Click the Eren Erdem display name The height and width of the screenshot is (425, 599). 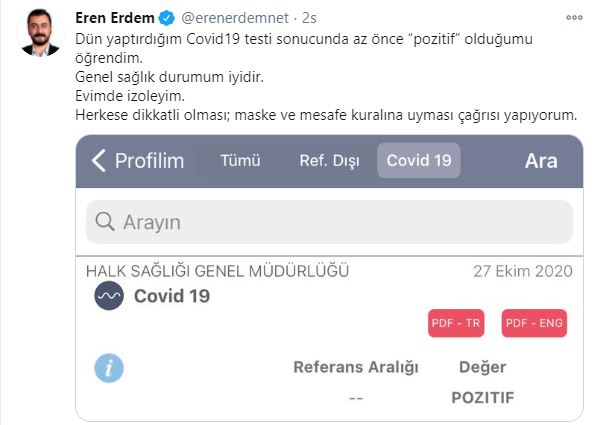click(x=115, y=18)
